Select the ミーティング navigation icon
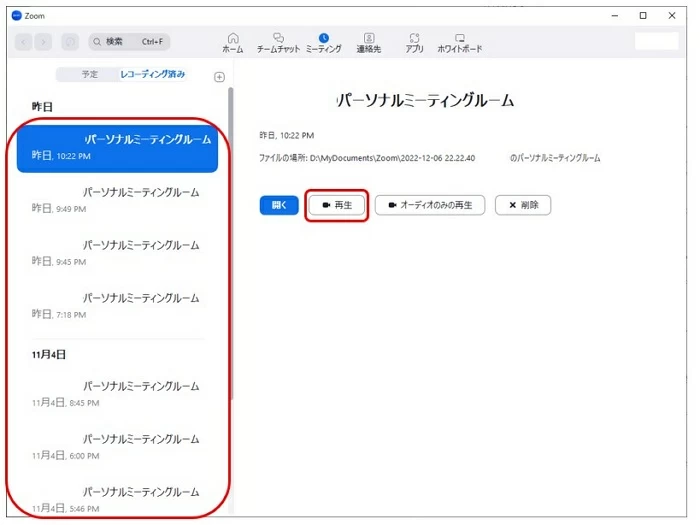Viewport: 700px width, 525px height. click(x=324, y=43)
